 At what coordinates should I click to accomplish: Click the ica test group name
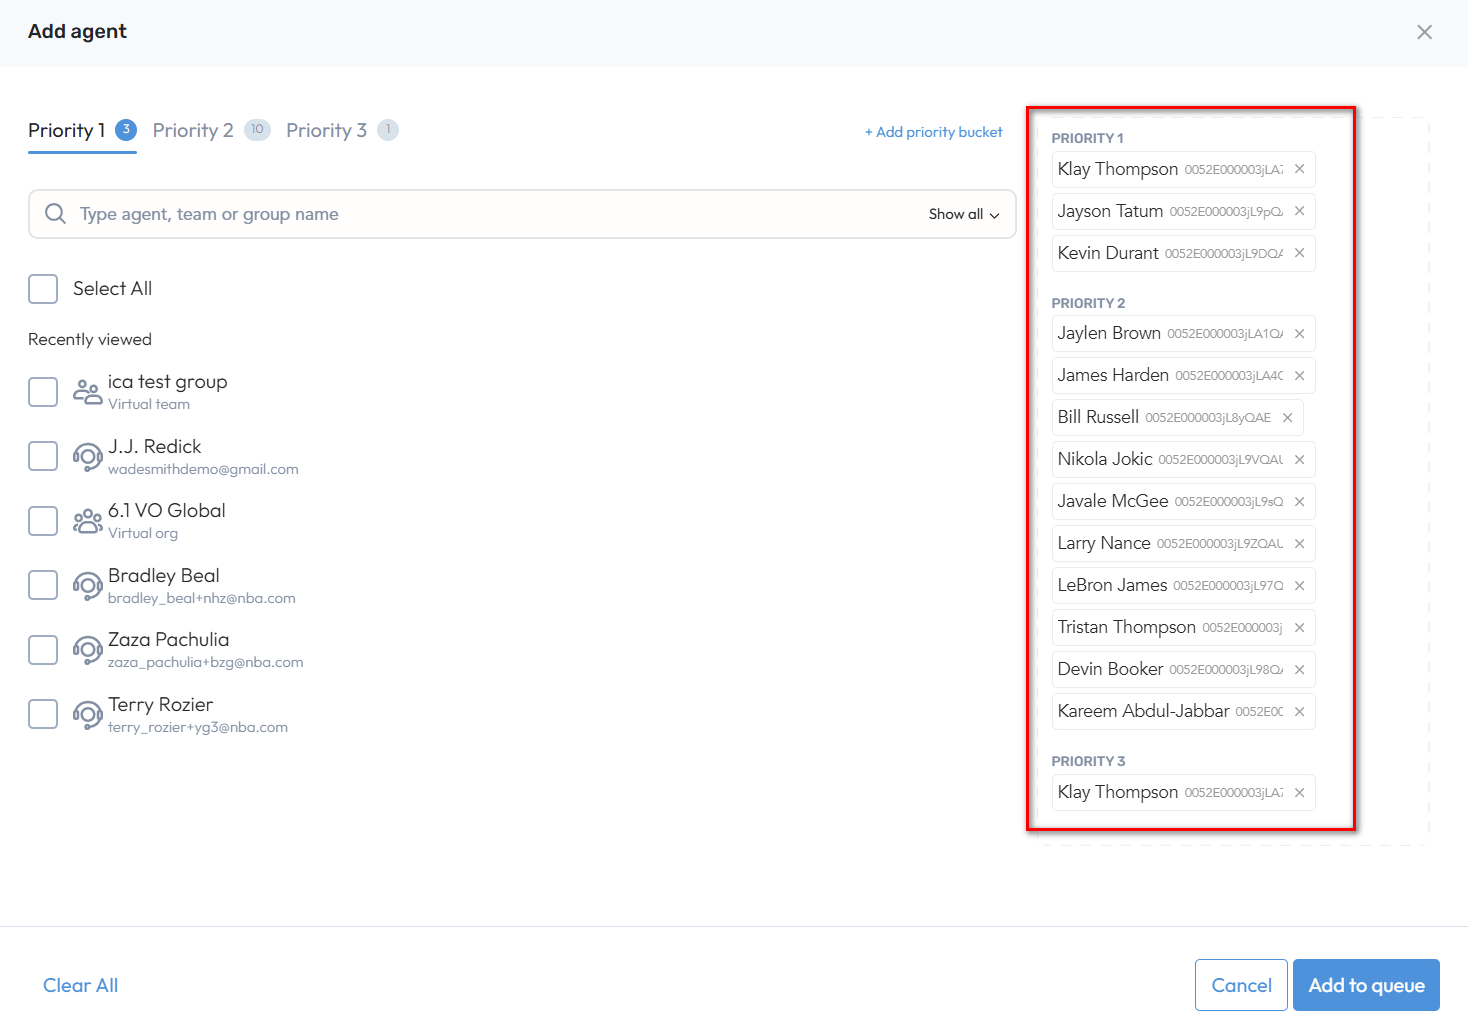168,382
